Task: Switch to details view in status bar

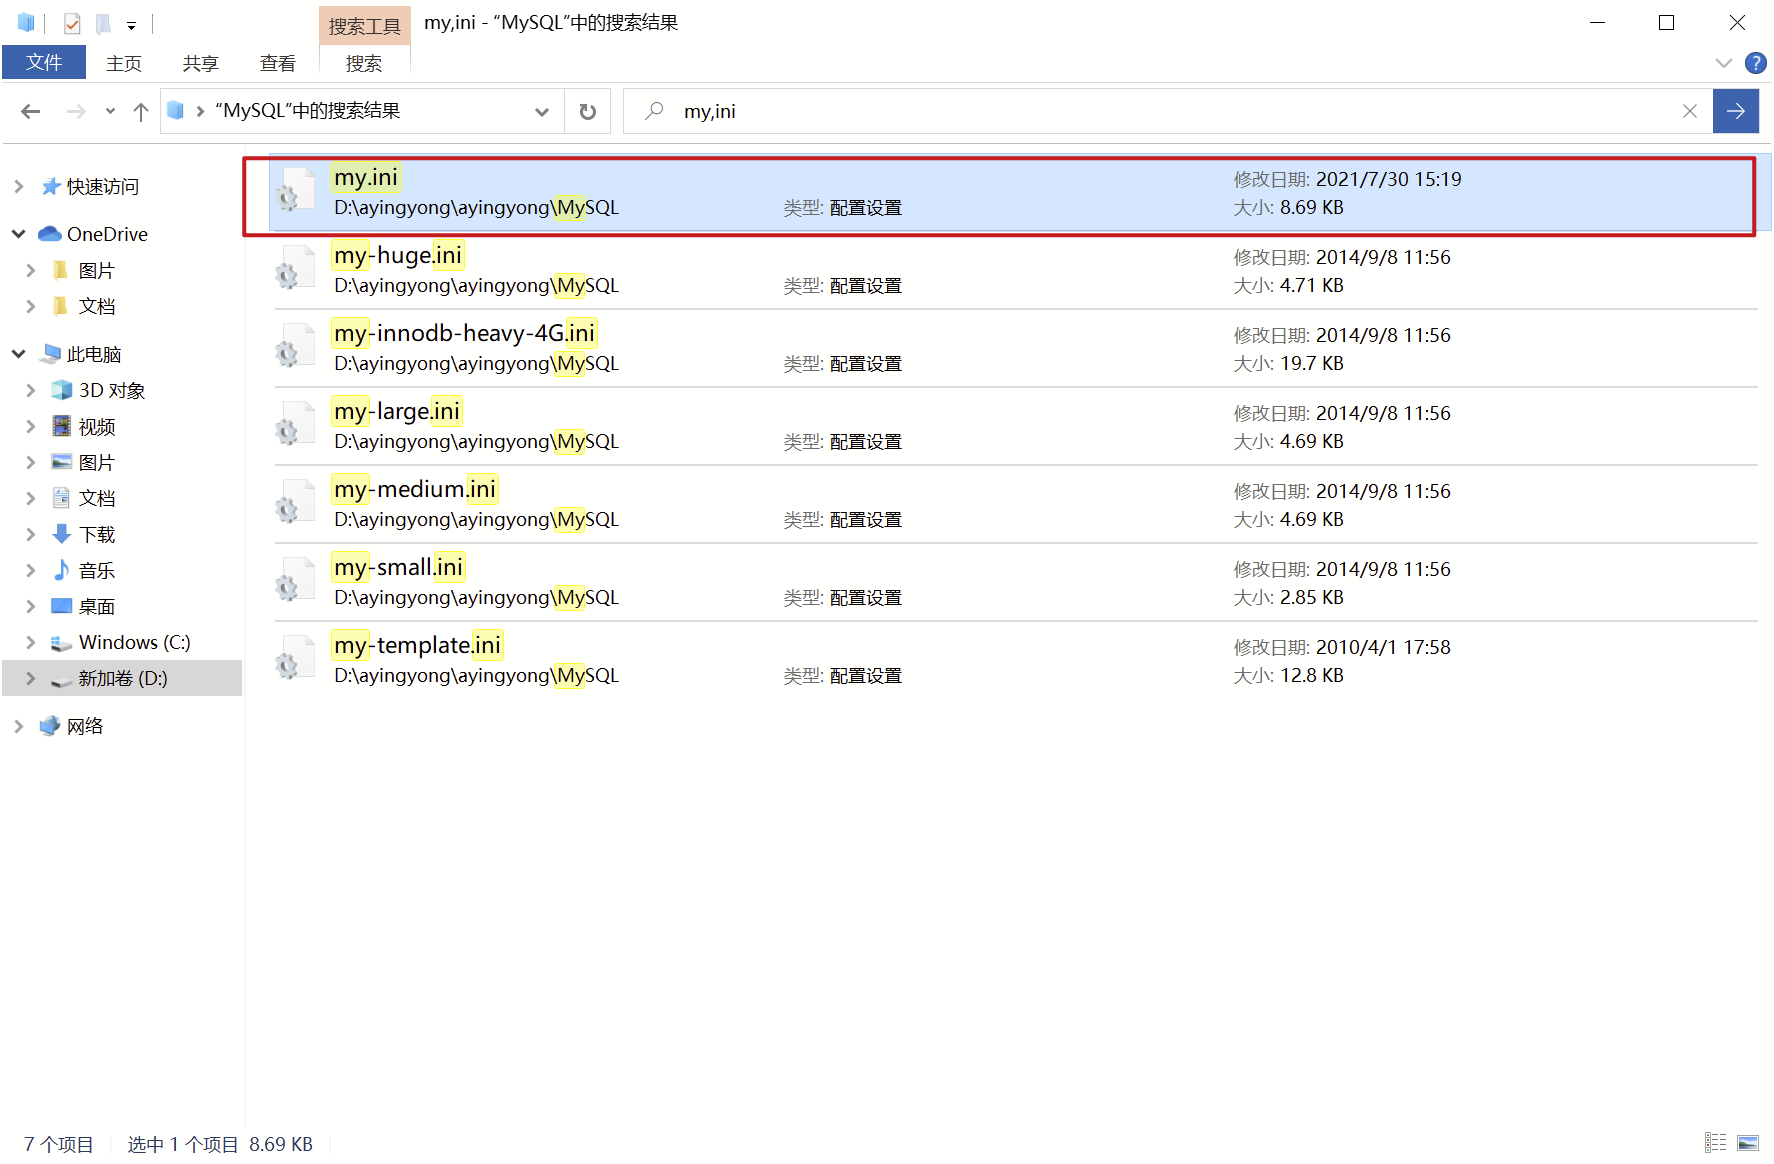Action: click(x=1716, y=1143)
